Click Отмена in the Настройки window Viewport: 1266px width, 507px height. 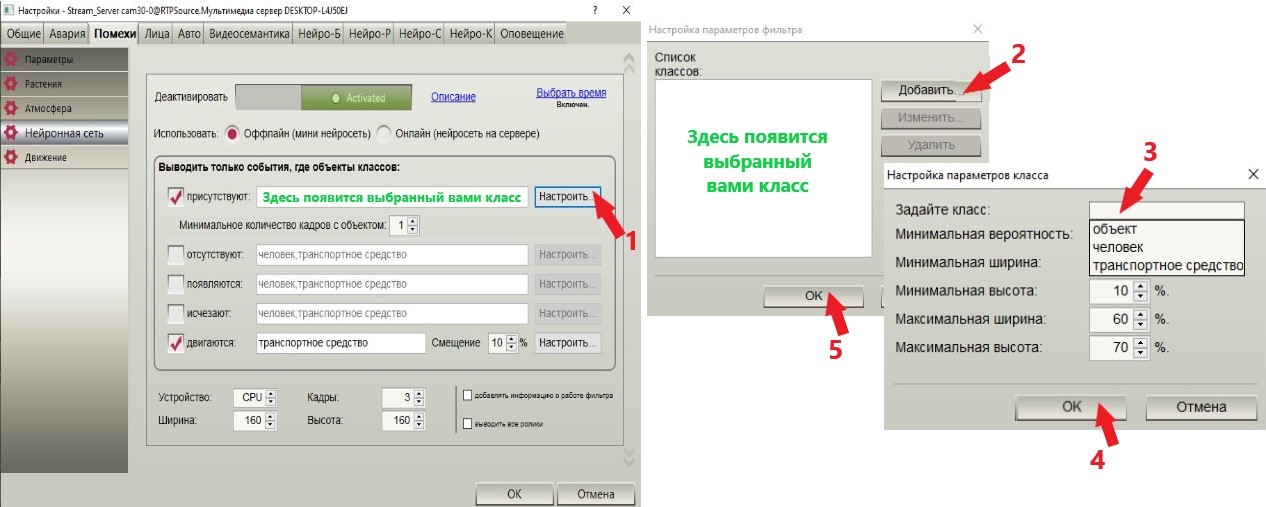pos(596,493)
